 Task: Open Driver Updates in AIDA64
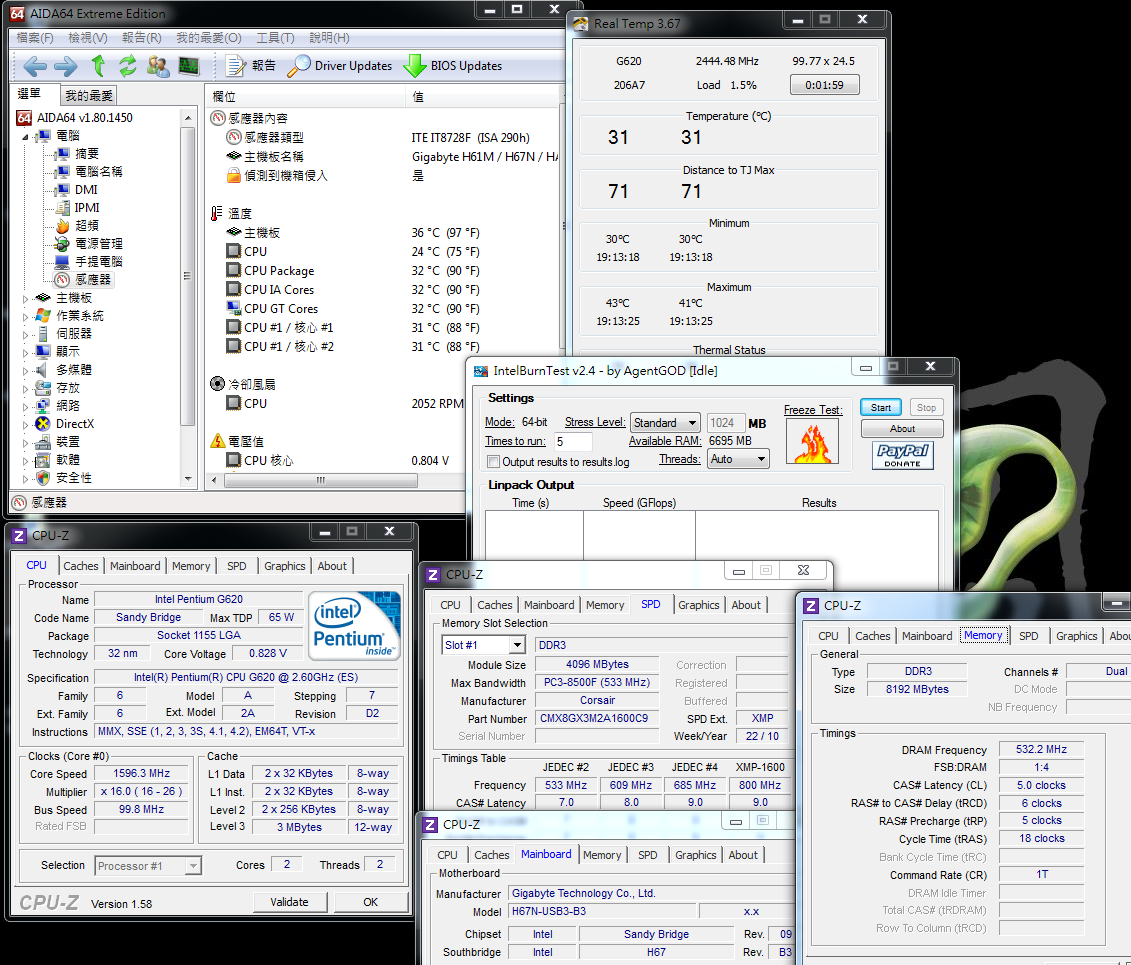[340, 66]
